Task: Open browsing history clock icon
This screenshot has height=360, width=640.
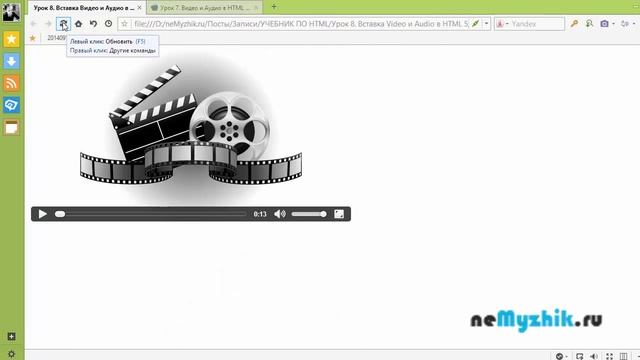Action: [x=108, y=24]
